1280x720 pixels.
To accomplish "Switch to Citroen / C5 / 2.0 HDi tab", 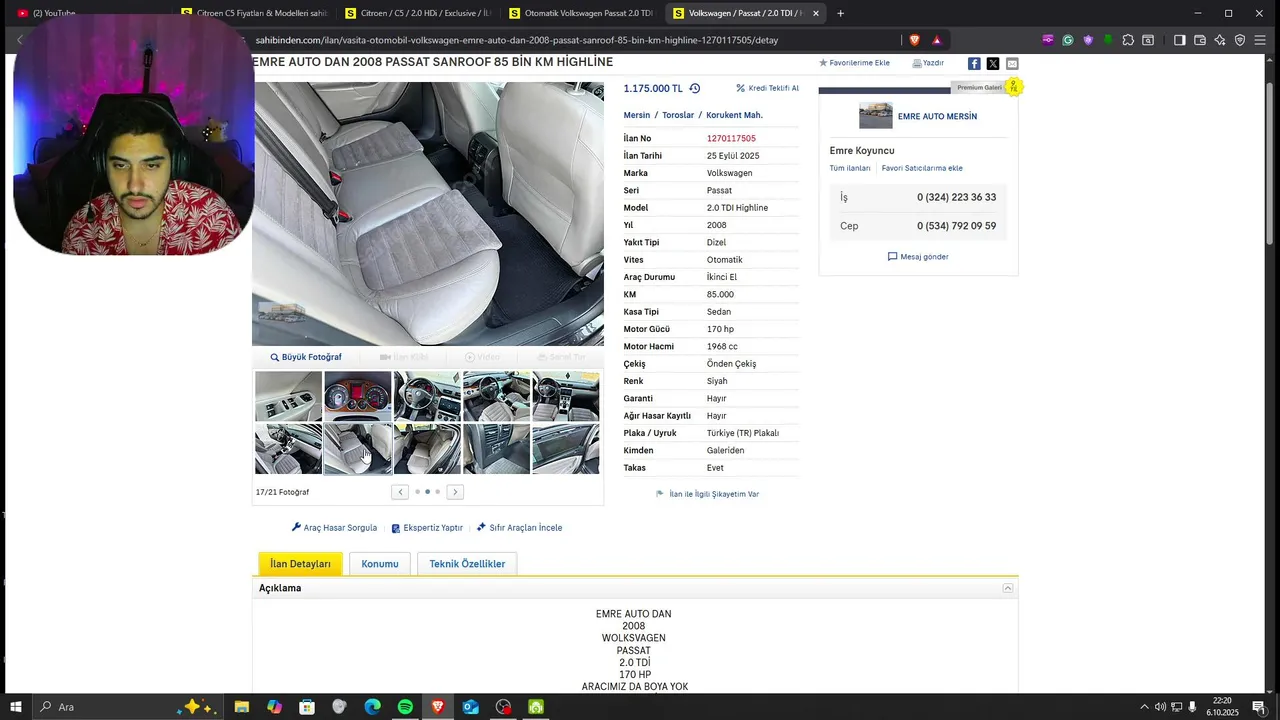I will 418,13.
